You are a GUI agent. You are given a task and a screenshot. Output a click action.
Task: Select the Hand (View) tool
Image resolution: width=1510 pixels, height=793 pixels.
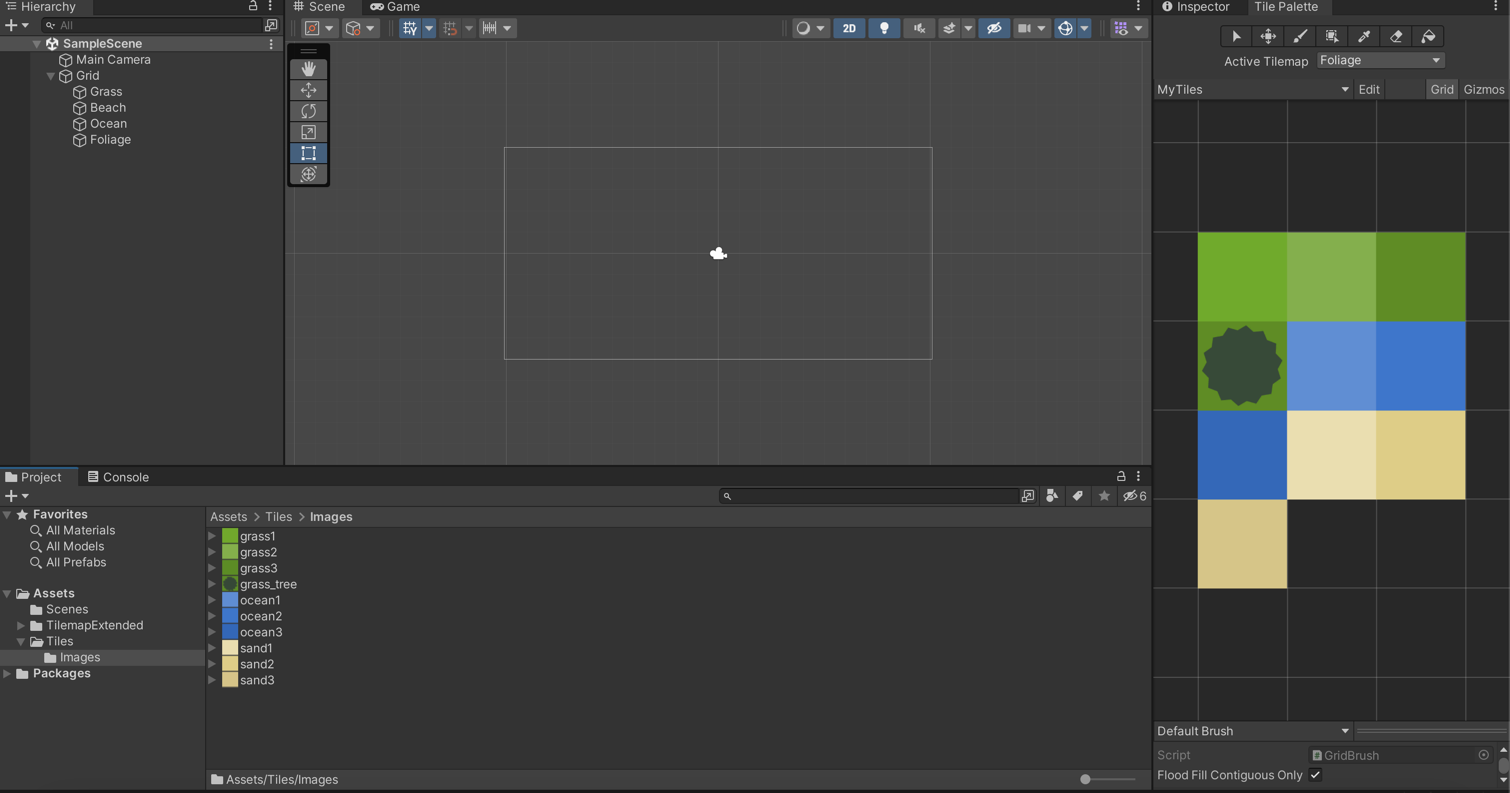coord(308,69)
